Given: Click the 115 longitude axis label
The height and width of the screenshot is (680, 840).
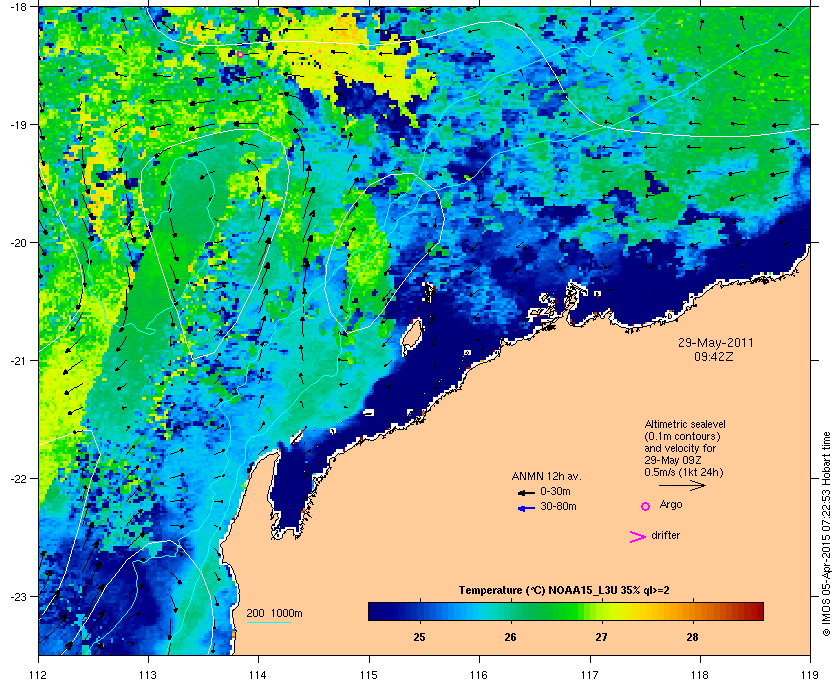Looking at the screenshot, I should click(x=369, y=674).
